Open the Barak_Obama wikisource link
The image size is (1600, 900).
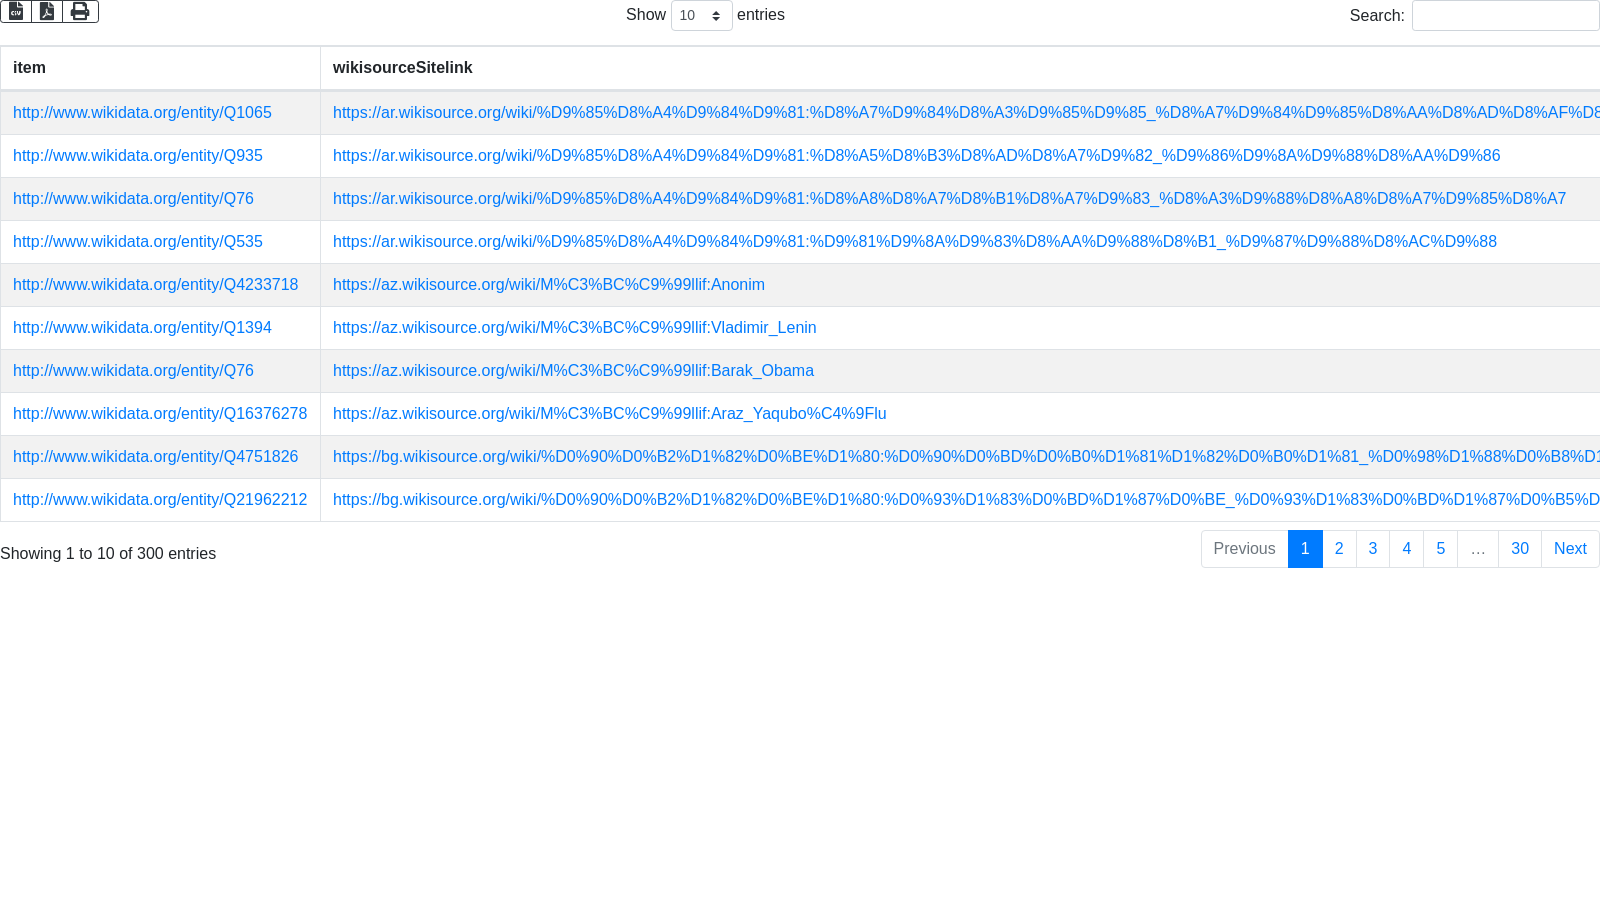573,371
